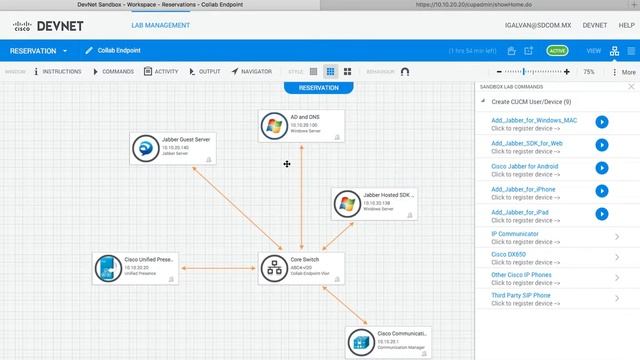Expand the Third Party SIP Phone chevron

[x=617, y=298]
